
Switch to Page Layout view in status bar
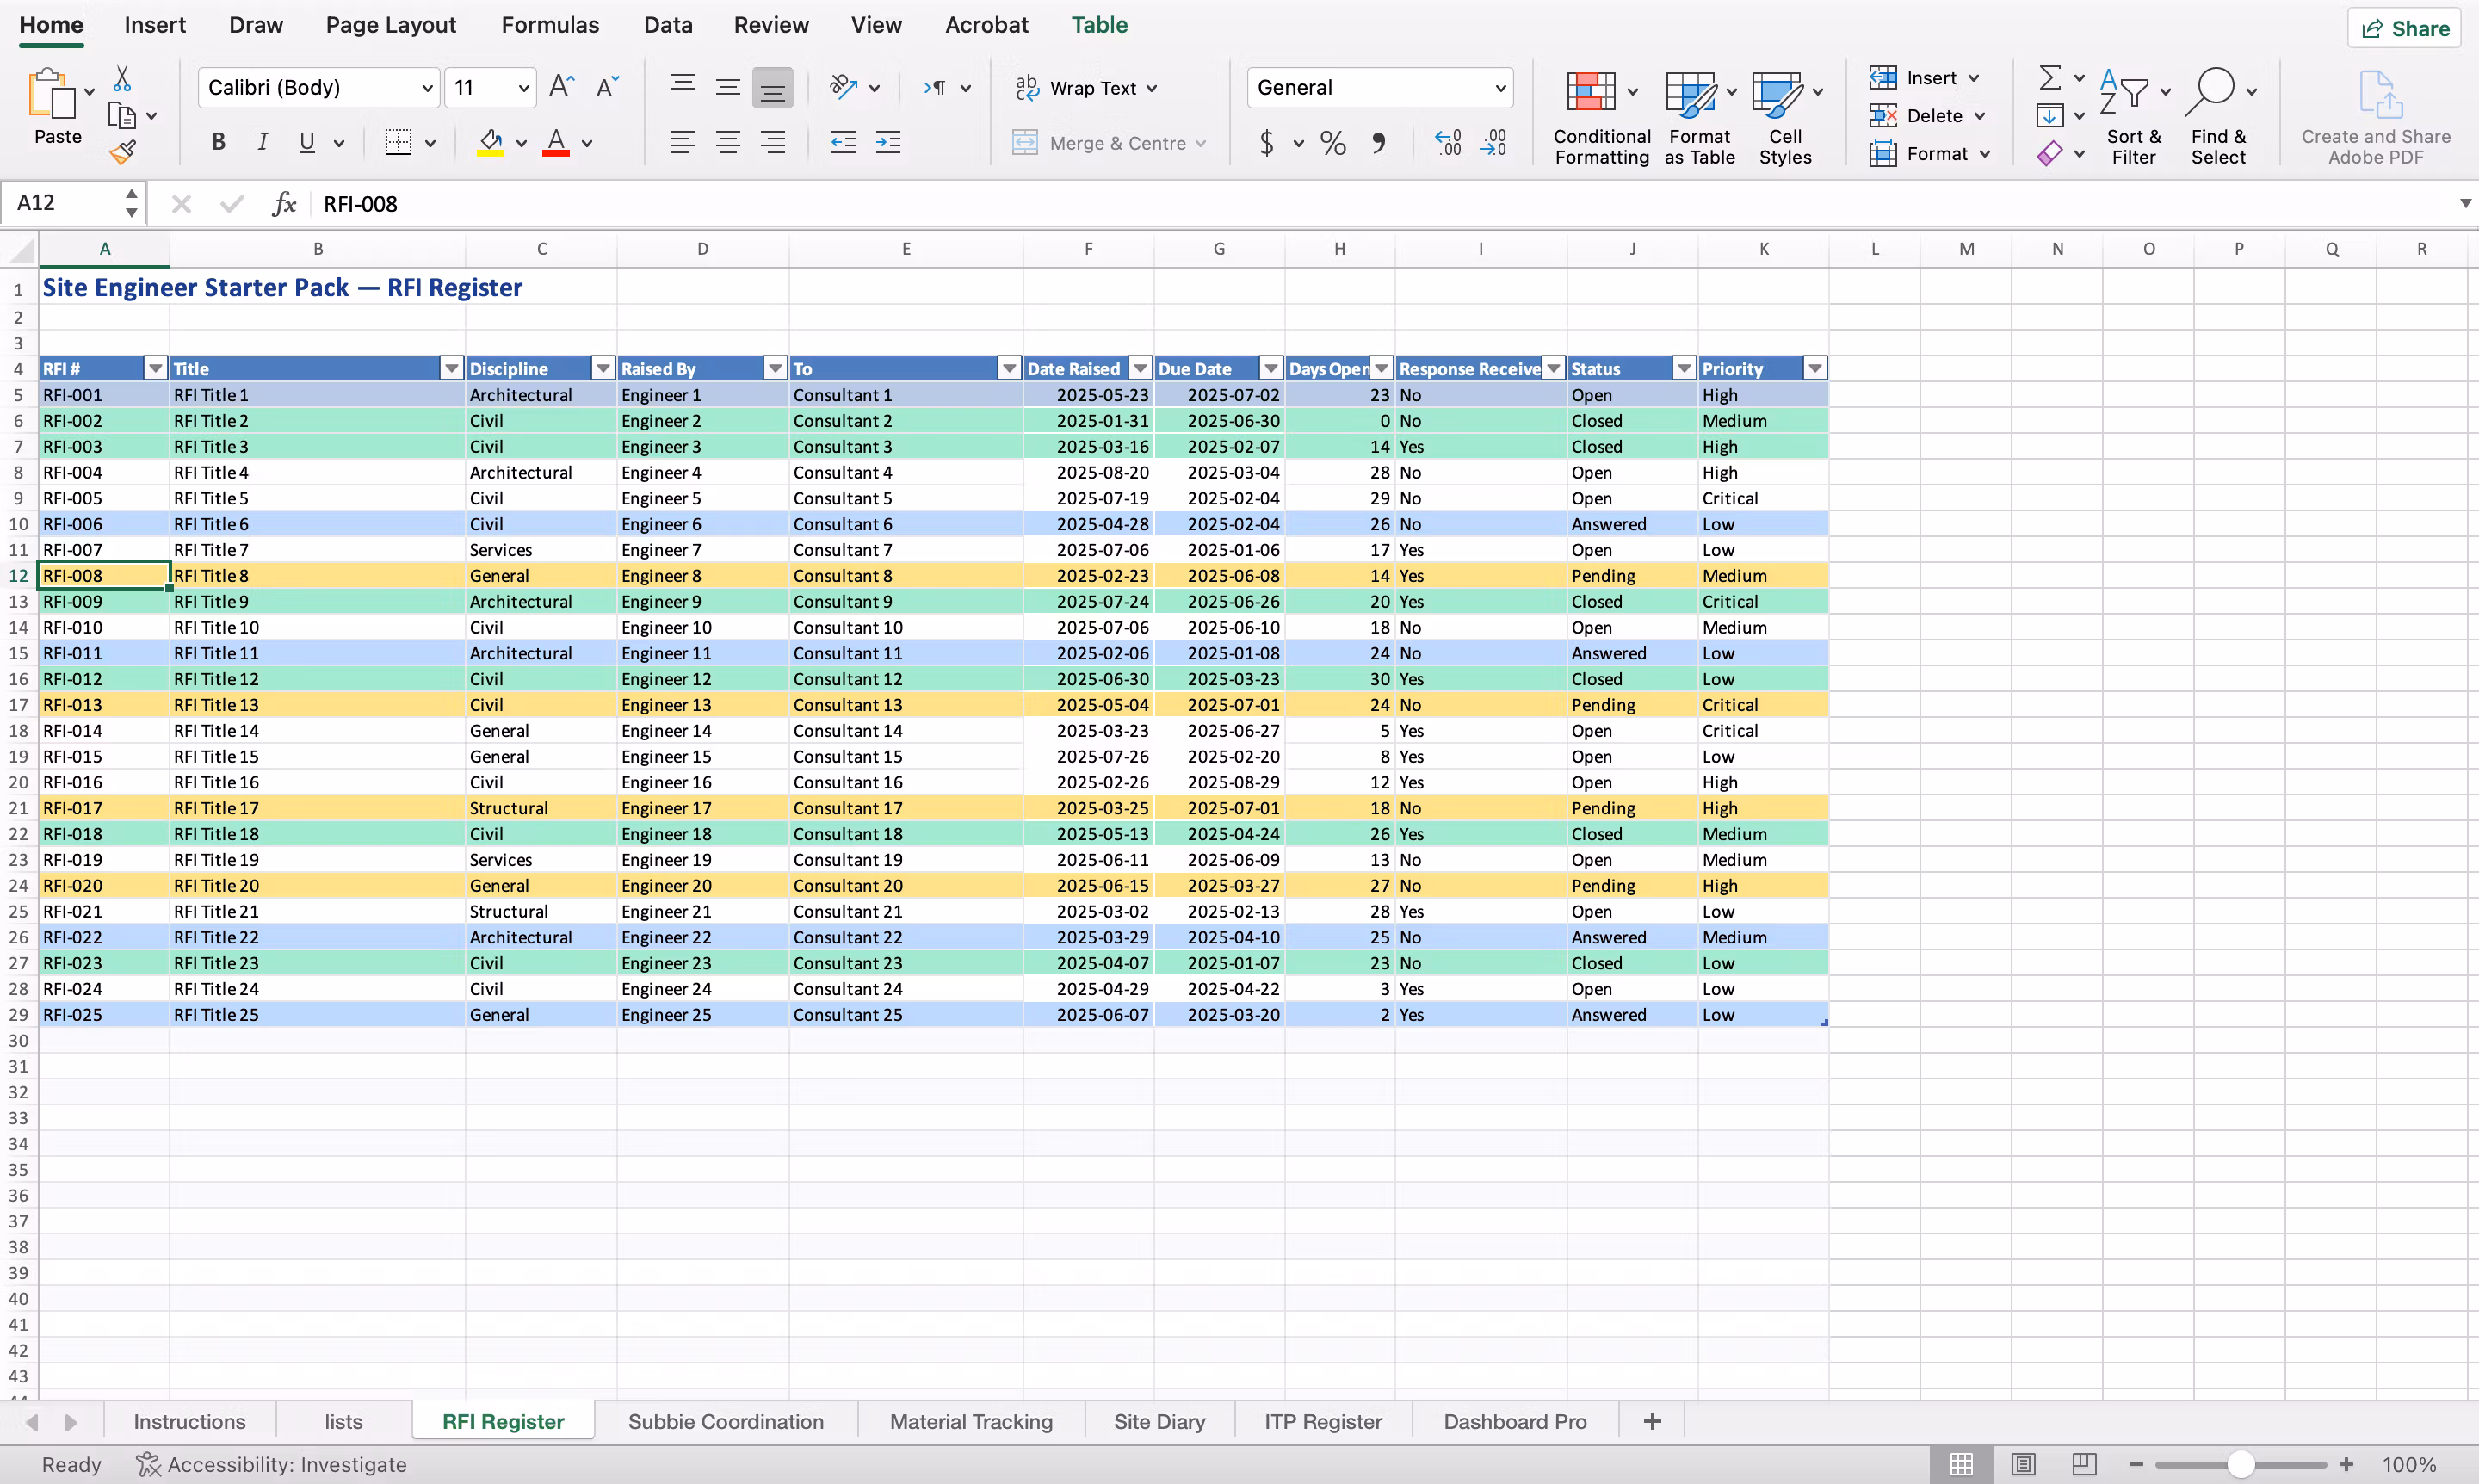[2023, 1464]
